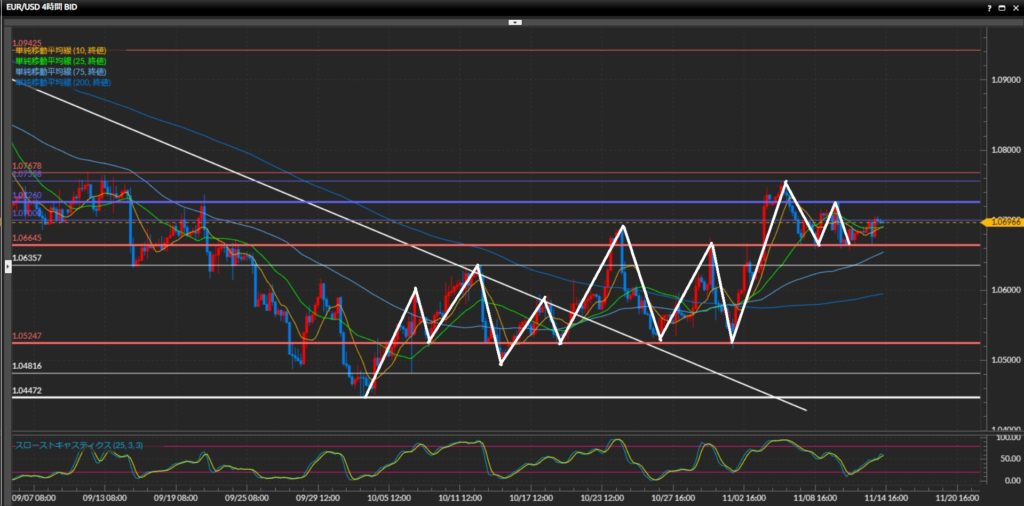Close the EUR/USD chart panel
1024x506 pixels.
click(x=1015, y=7)
